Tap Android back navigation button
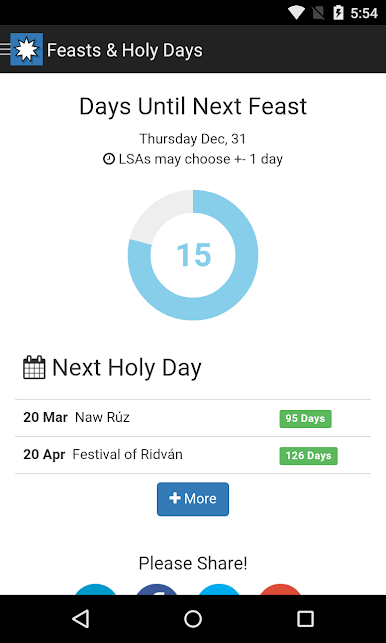This screenshot has height=643, width=386. click(x=80, y=619)
